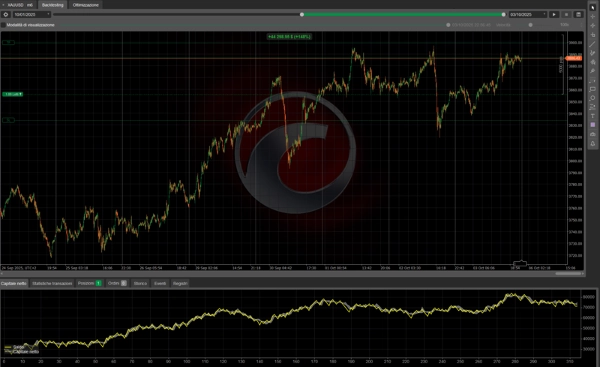Open the start date dropdown 10/01/2025
This screenshot has height=367, width=600.
32,15
